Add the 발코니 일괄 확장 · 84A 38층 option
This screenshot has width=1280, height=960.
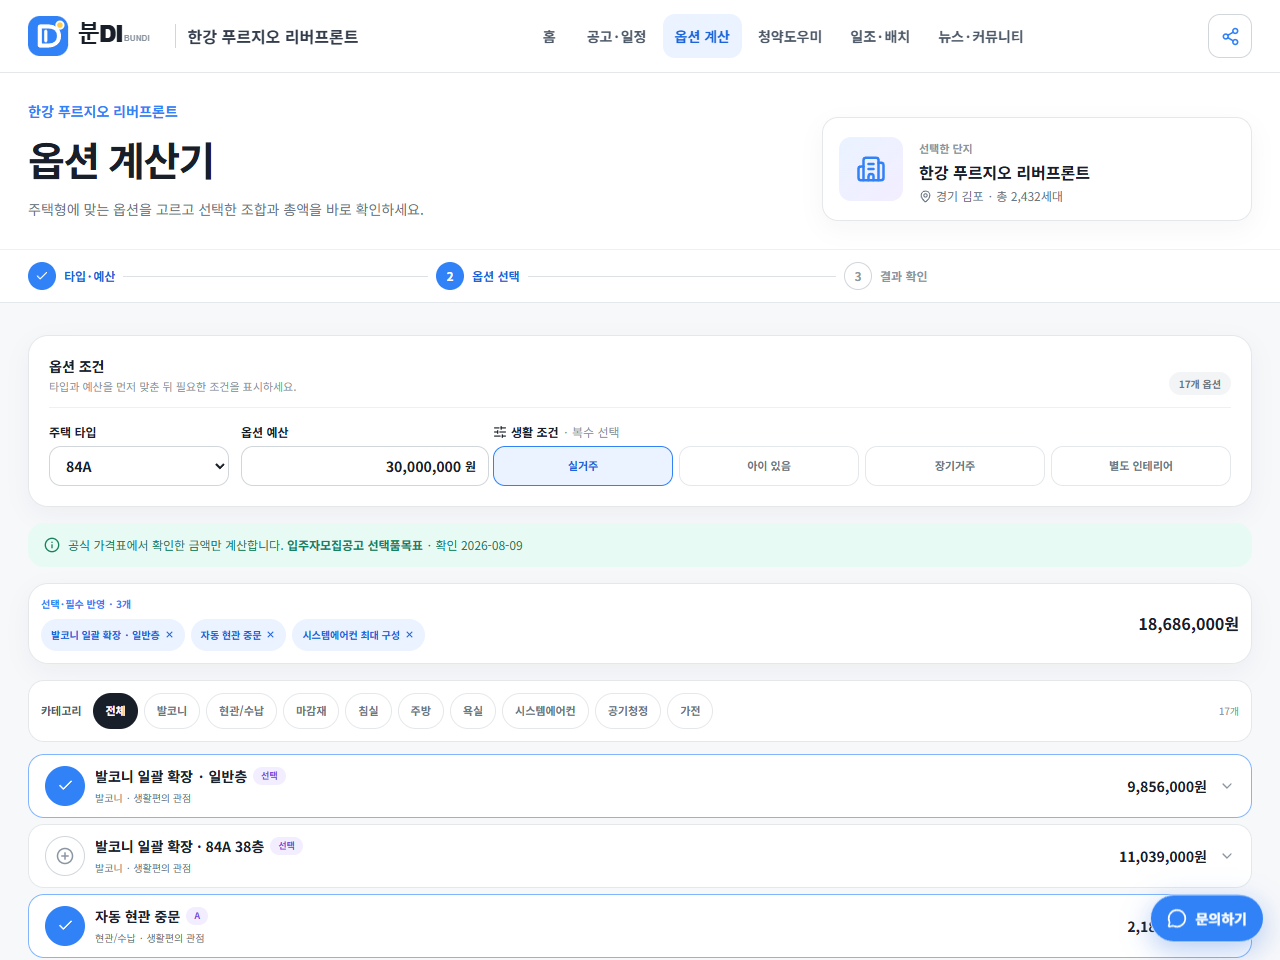[65, 856]
